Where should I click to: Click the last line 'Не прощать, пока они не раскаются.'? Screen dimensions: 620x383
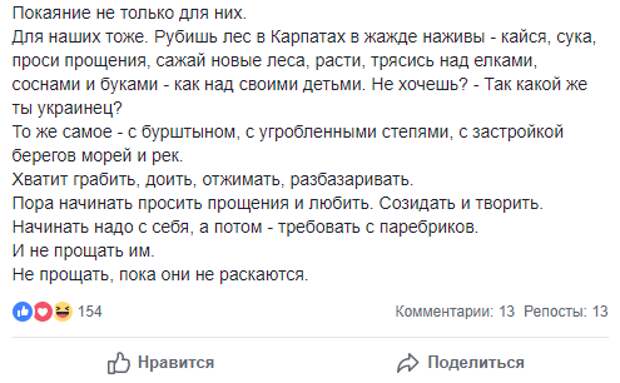(x=160, y=274)
